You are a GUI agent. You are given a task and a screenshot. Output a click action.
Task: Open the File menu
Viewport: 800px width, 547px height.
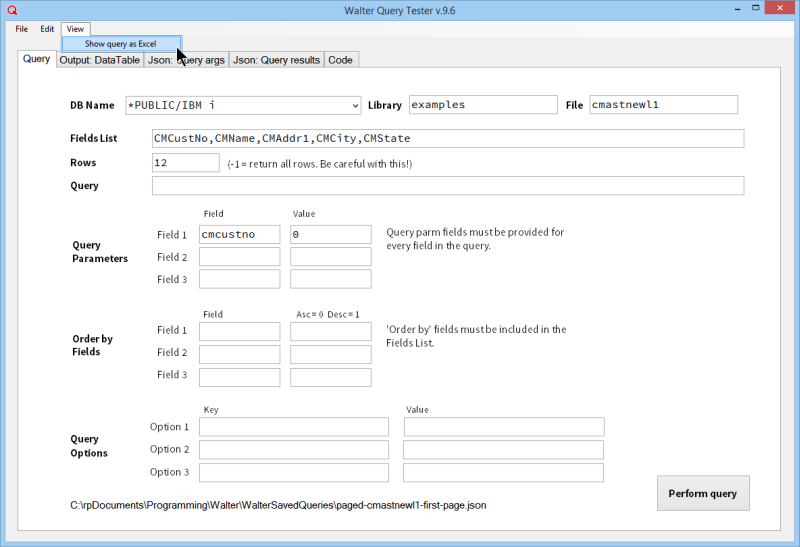coord(21,29)
